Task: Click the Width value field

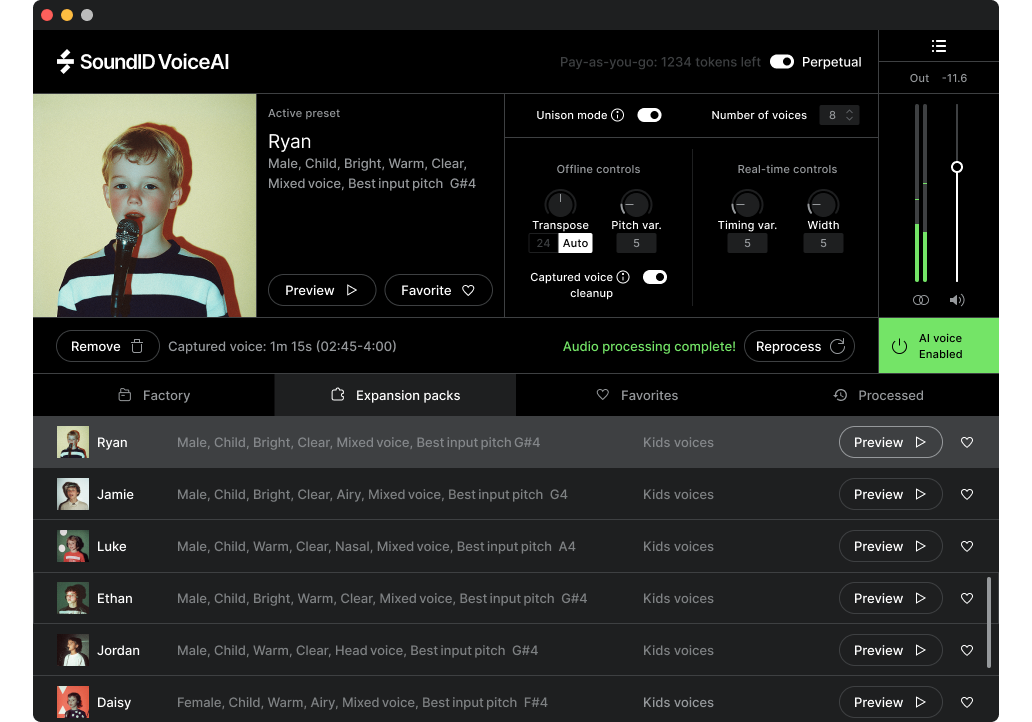Action: click(823, 244)
